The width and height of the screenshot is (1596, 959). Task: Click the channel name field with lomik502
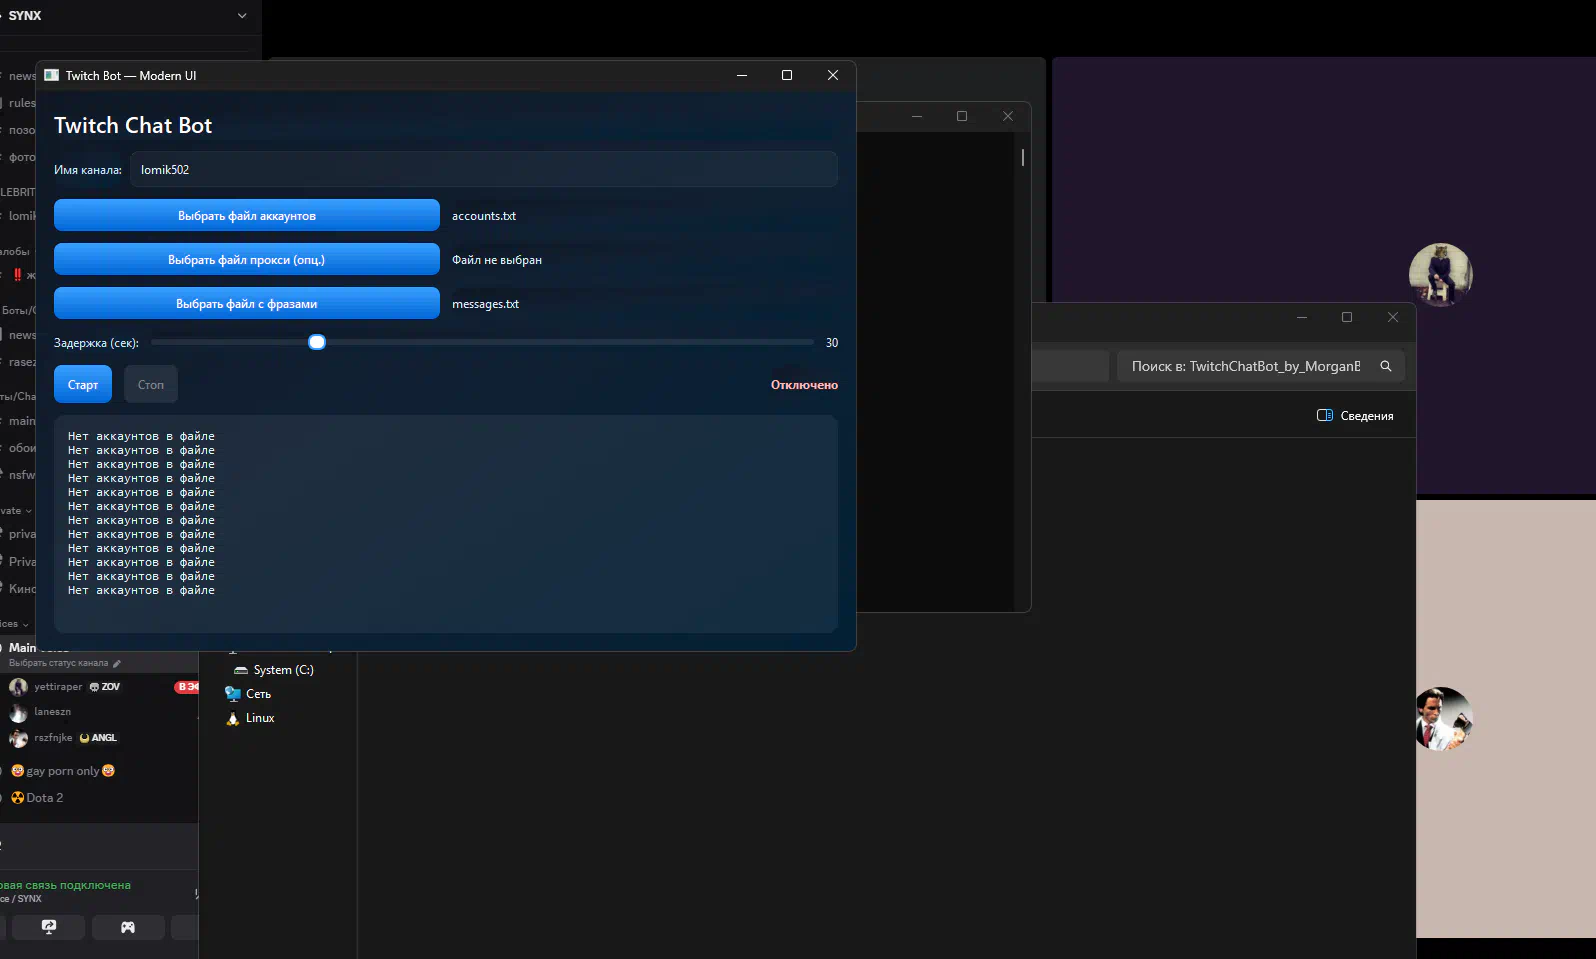click(x=483, y=170)
